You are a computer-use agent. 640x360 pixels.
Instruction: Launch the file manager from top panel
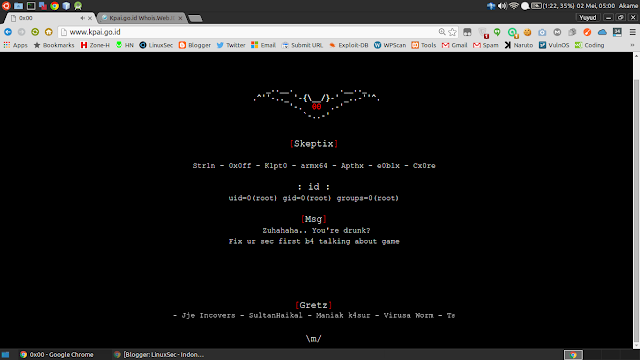click(x=18, y=6)
